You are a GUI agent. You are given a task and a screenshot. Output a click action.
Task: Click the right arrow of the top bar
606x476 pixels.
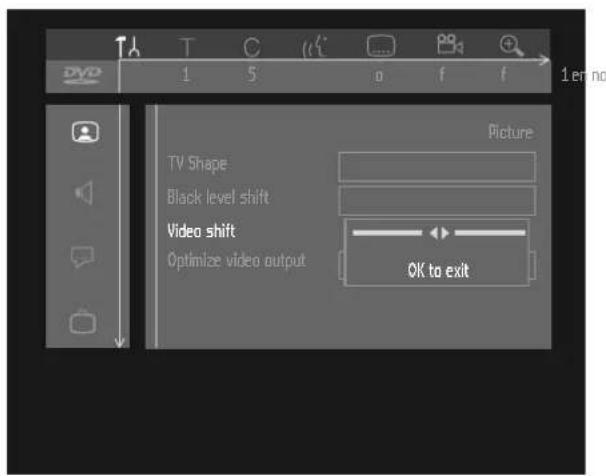tap(544, 60)
